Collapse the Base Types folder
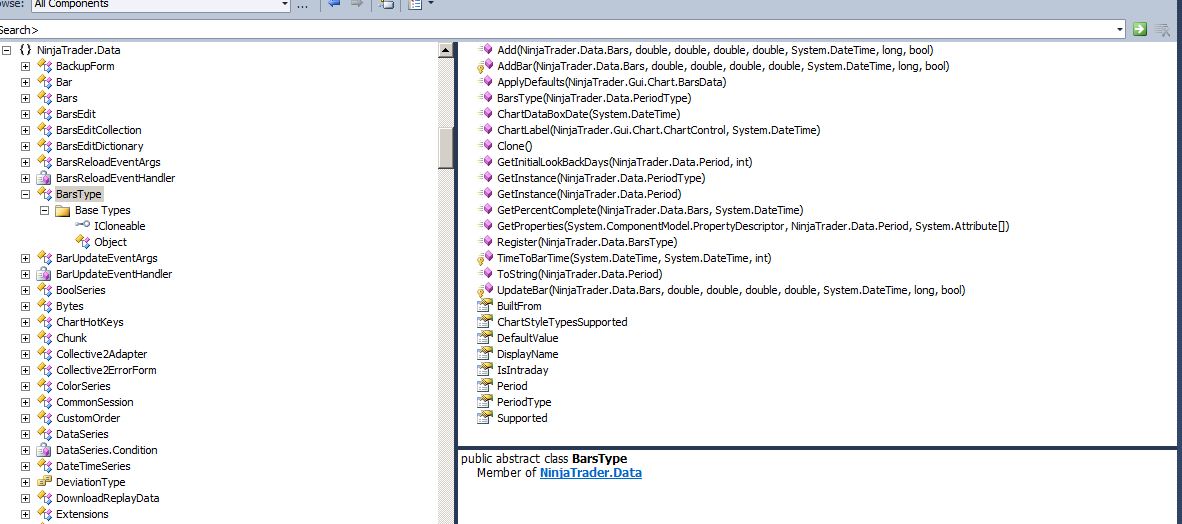 44,210
